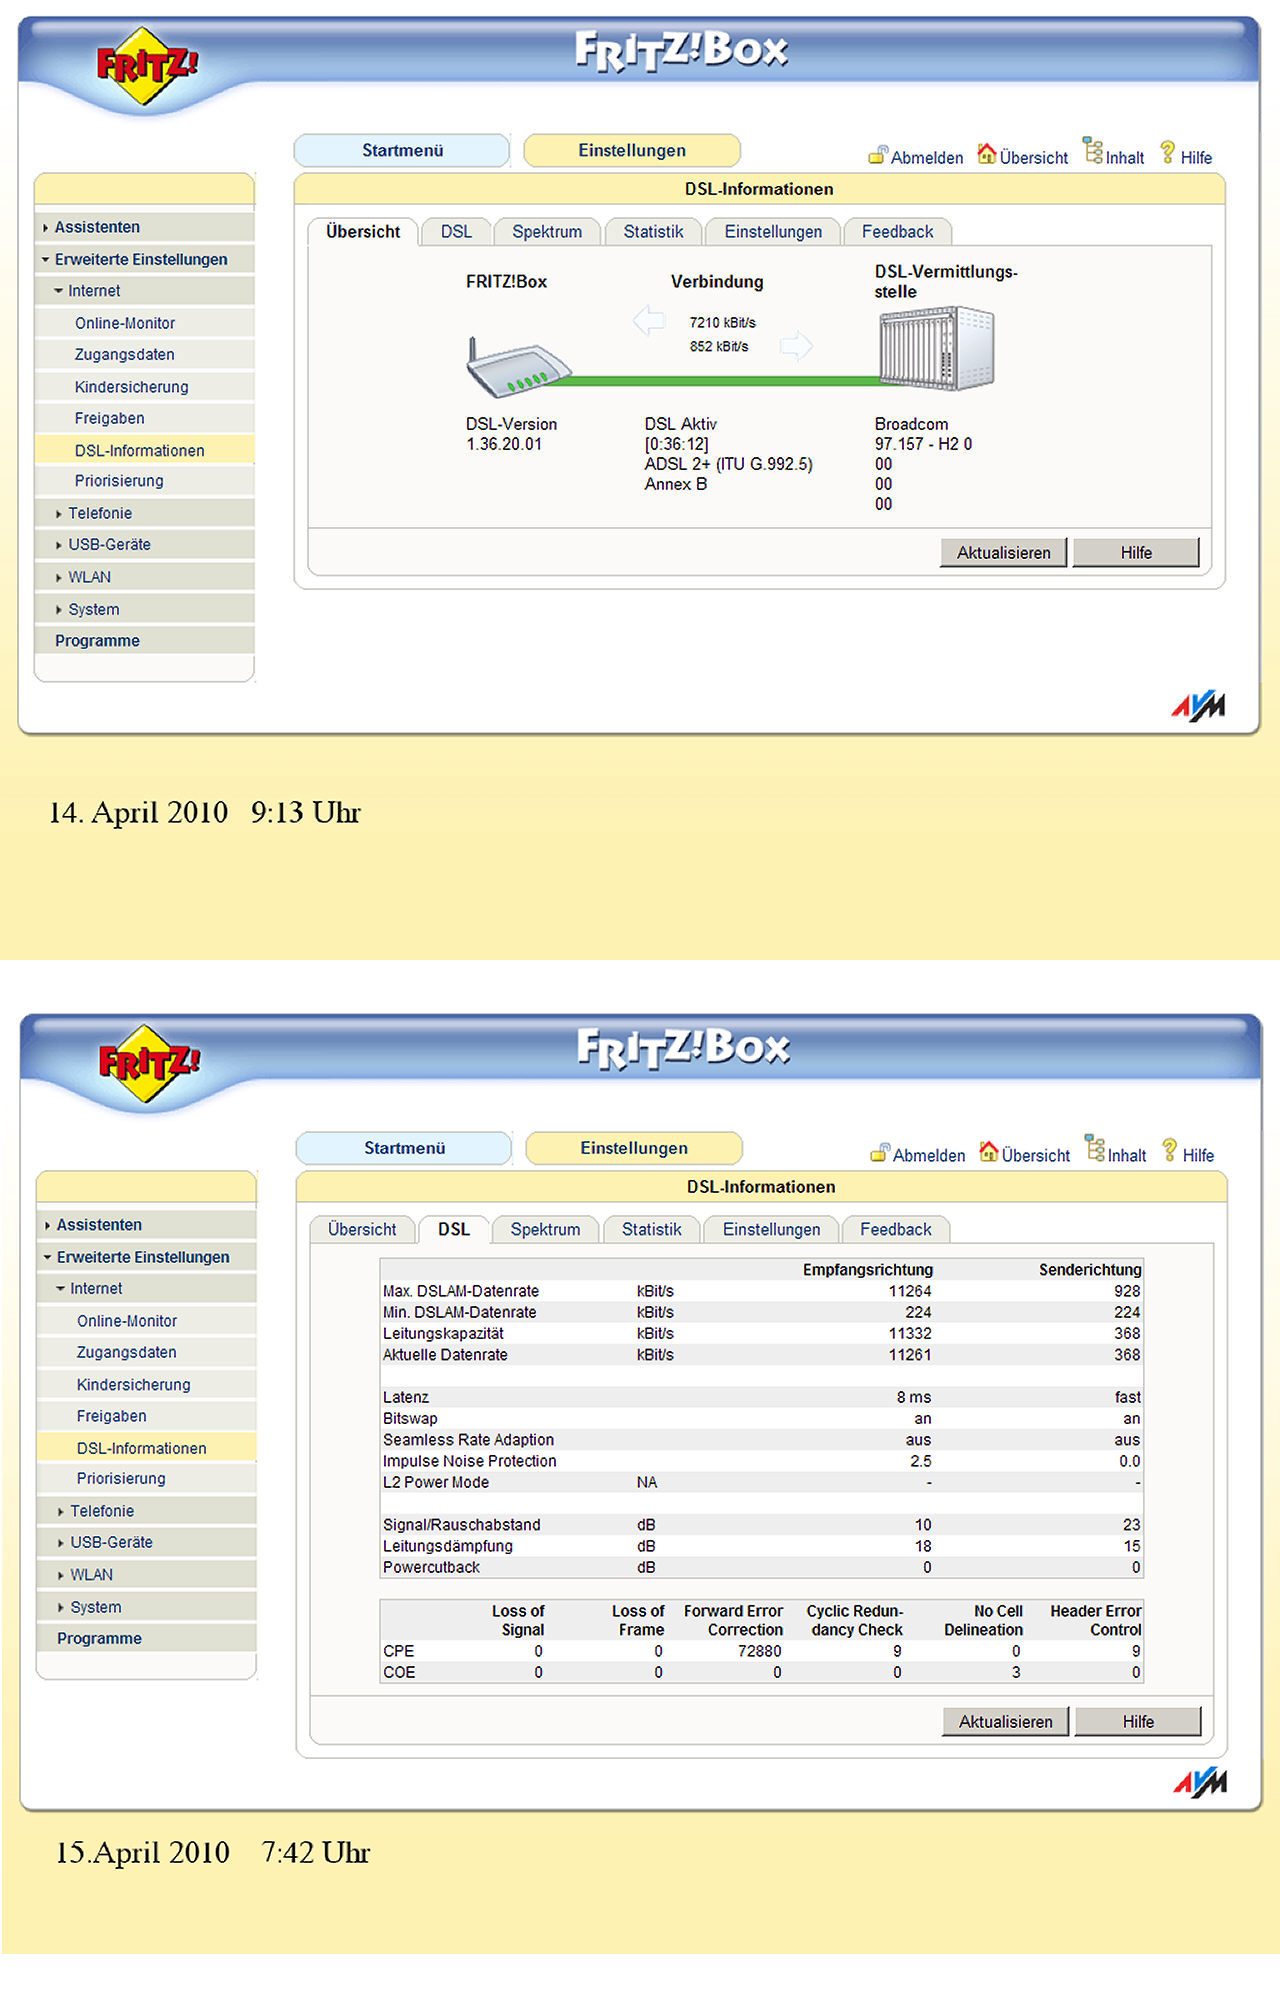
Task: Open the Startmenü tab in the bottom panel
Action: (404, 1148)
